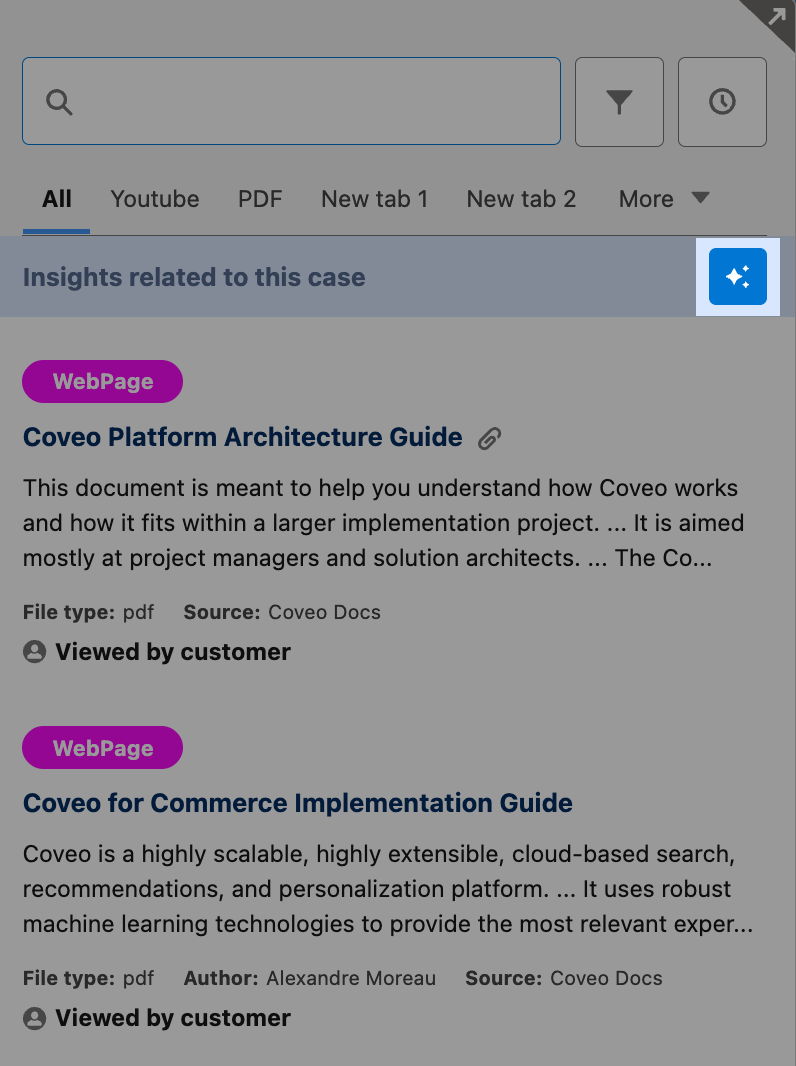Click WebPage badge above Architecture Guide

tap(103, 381)
